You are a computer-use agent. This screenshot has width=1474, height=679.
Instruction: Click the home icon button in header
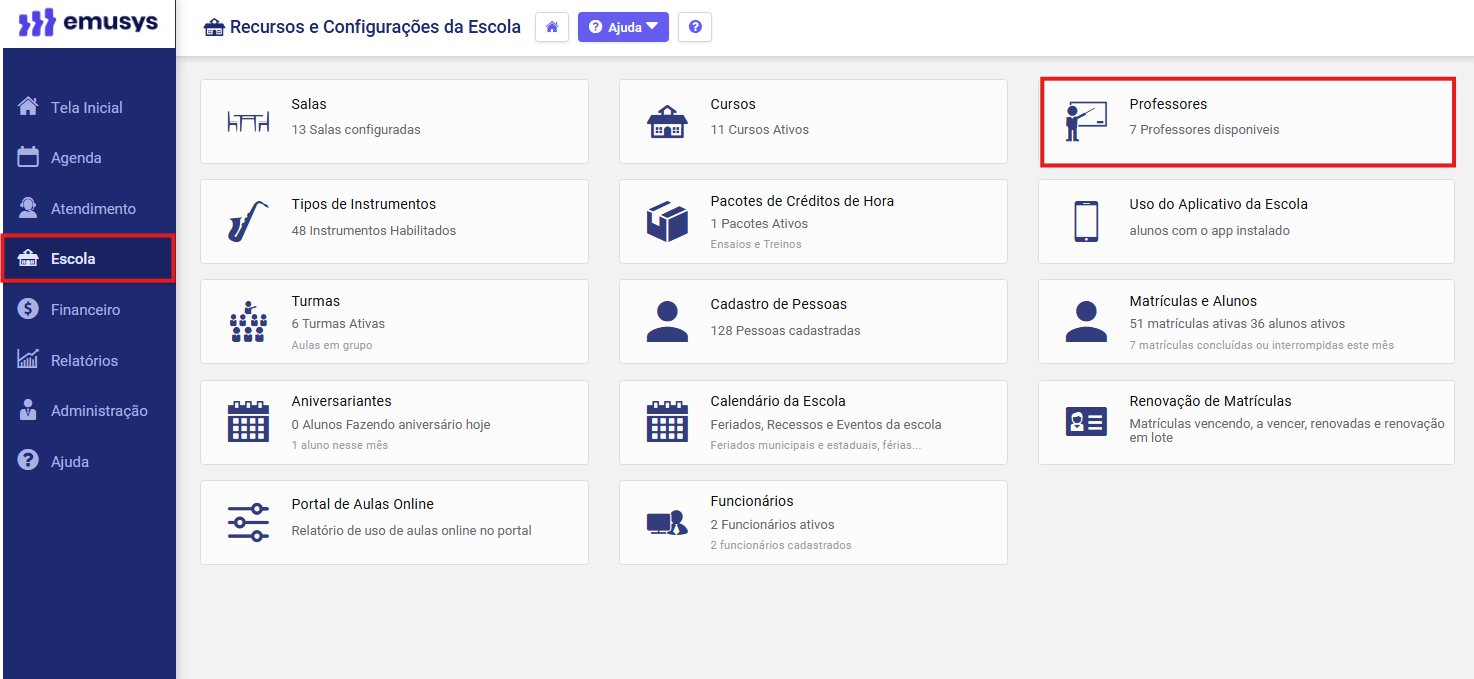(552, 27)
